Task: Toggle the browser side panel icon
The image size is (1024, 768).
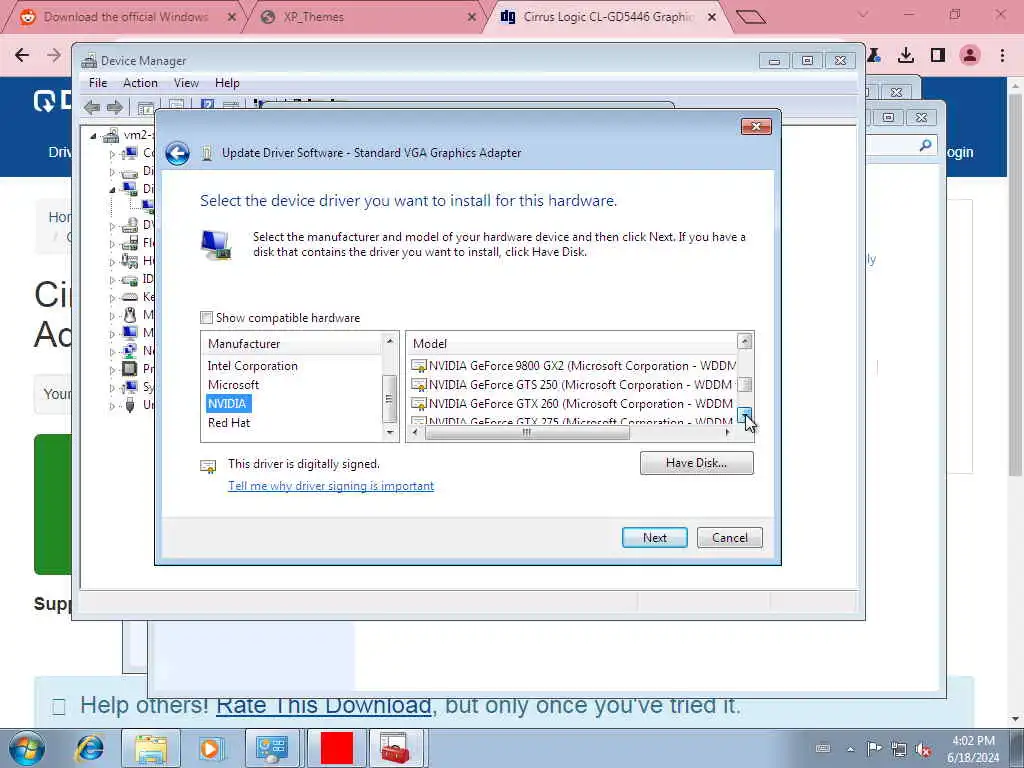Action: tap(938, 55)
